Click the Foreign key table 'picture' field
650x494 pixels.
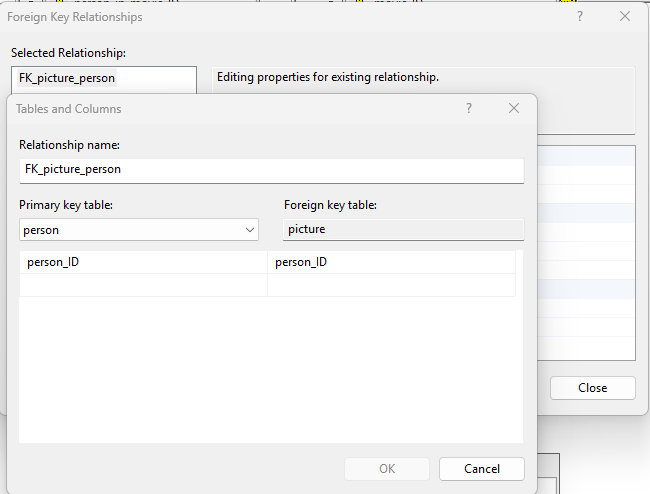[403, 230]
